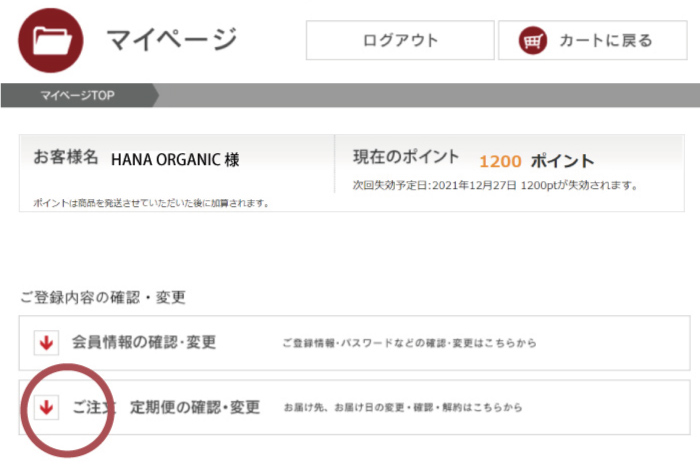Click the カートに戻る button
The image size is (700, 476).
point(593,40)
